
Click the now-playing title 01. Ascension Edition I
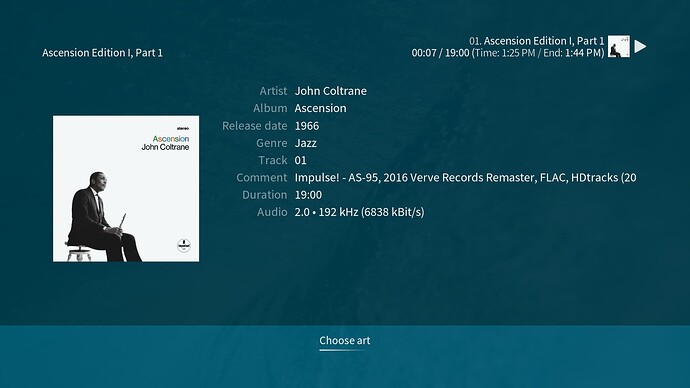(536, 41)
